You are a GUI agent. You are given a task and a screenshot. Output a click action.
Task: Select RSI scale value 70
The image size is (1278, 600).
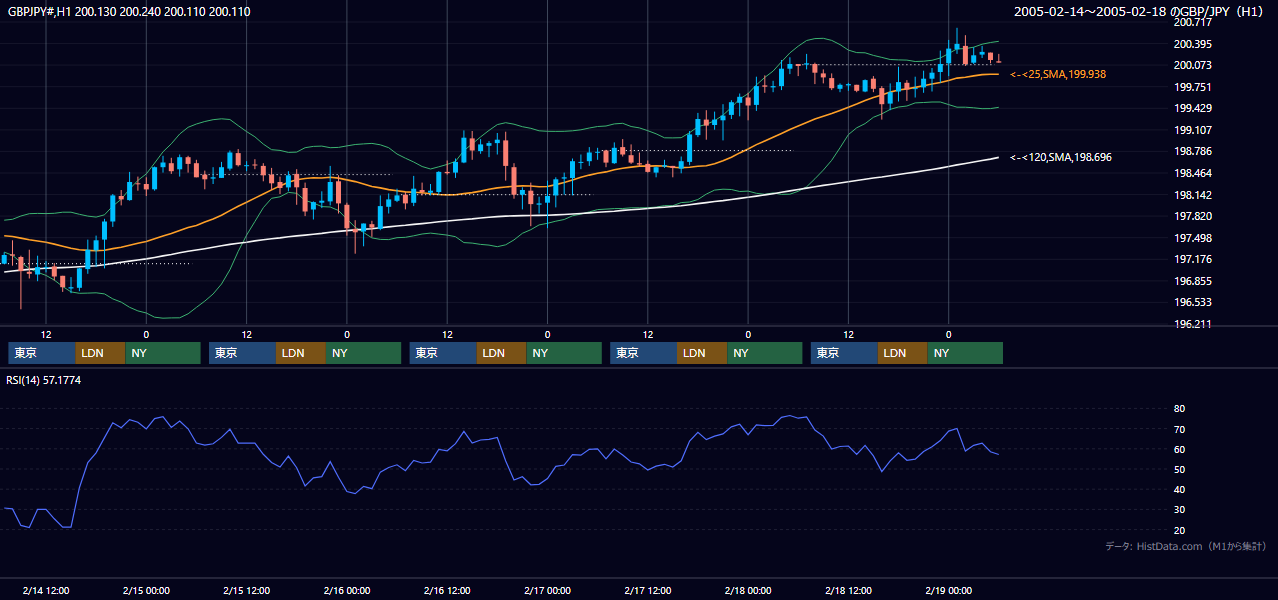(1179, 429)
